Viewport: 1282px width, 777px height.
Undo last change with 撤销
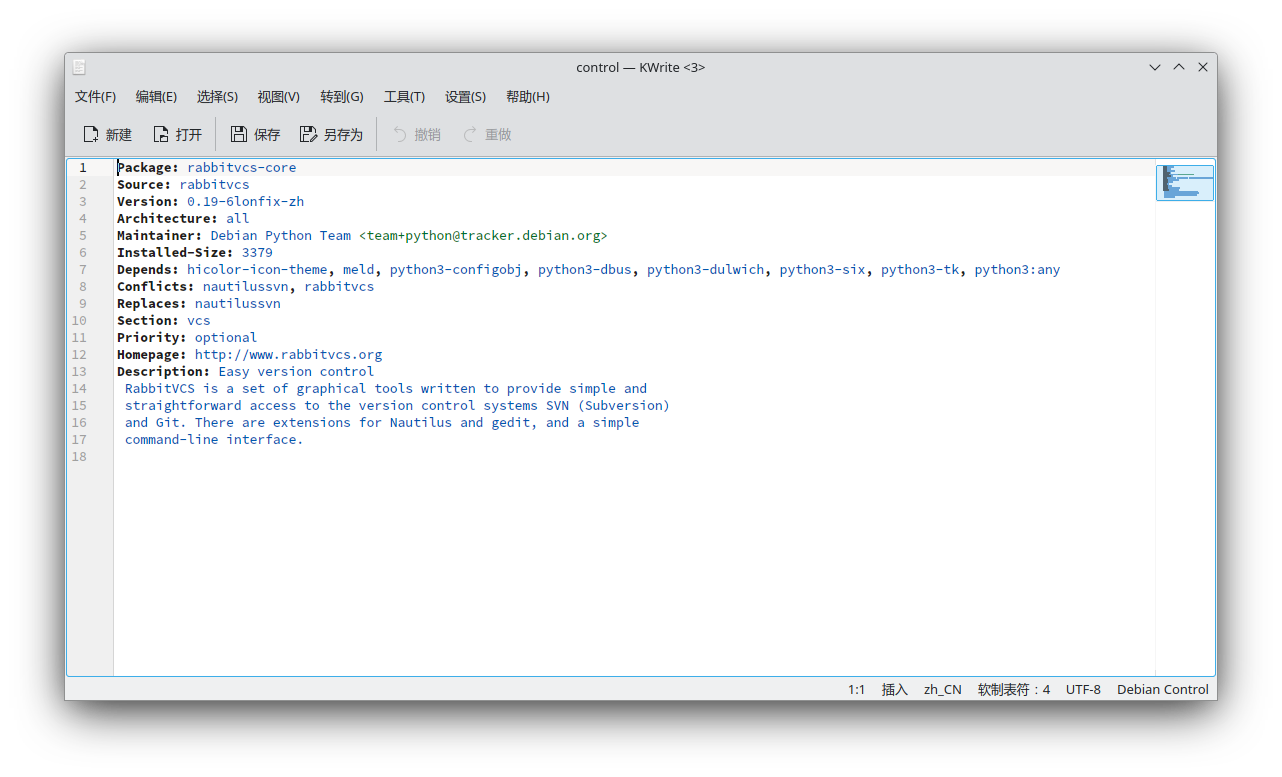click(417, 134)
